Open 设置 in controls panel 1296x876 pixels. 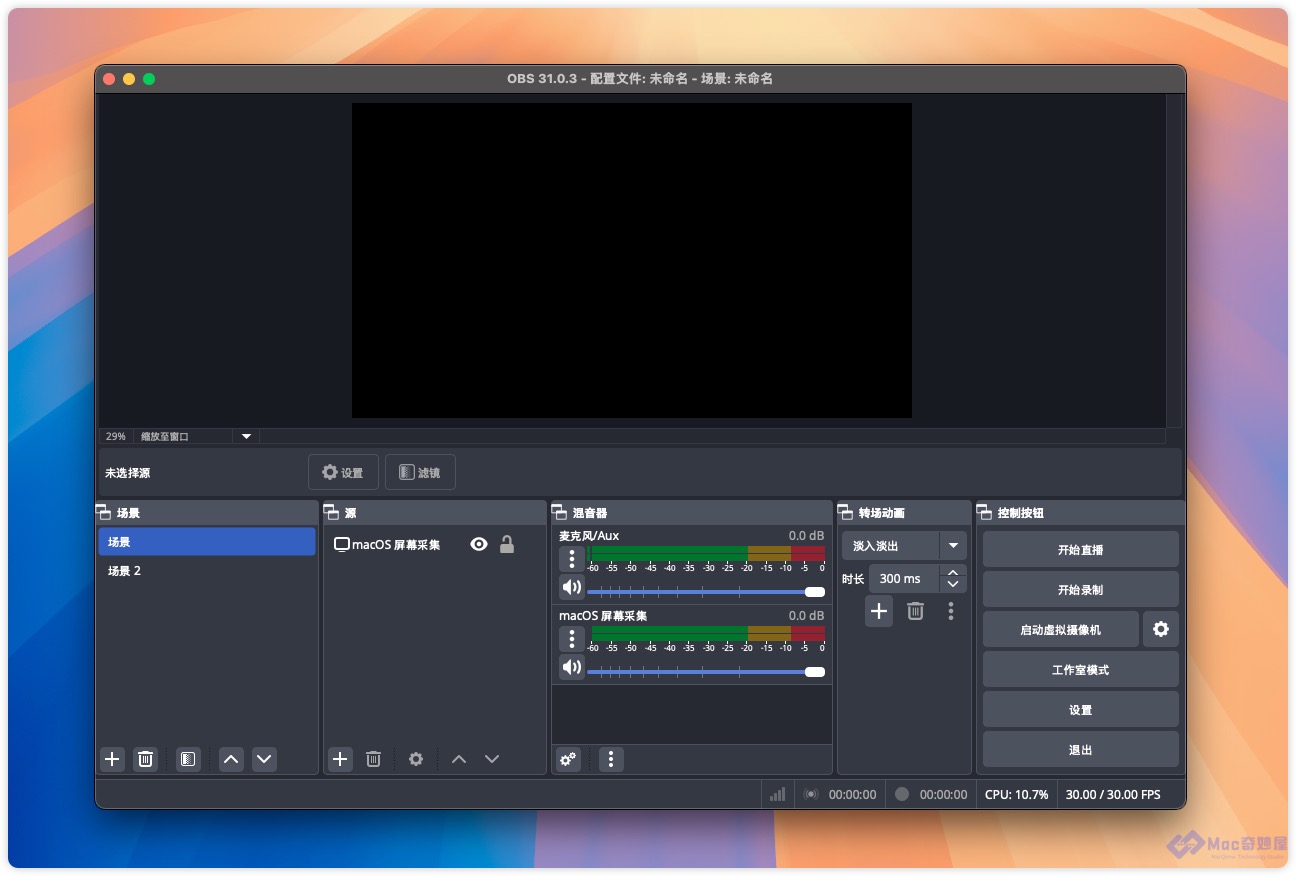[1081, 709]
